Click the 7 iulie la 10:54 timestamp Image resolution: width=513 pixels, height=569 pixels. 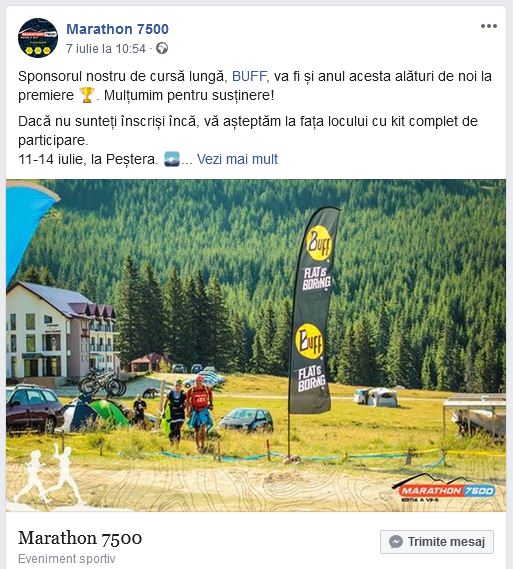pyautogui.click(x=106, y=49)
